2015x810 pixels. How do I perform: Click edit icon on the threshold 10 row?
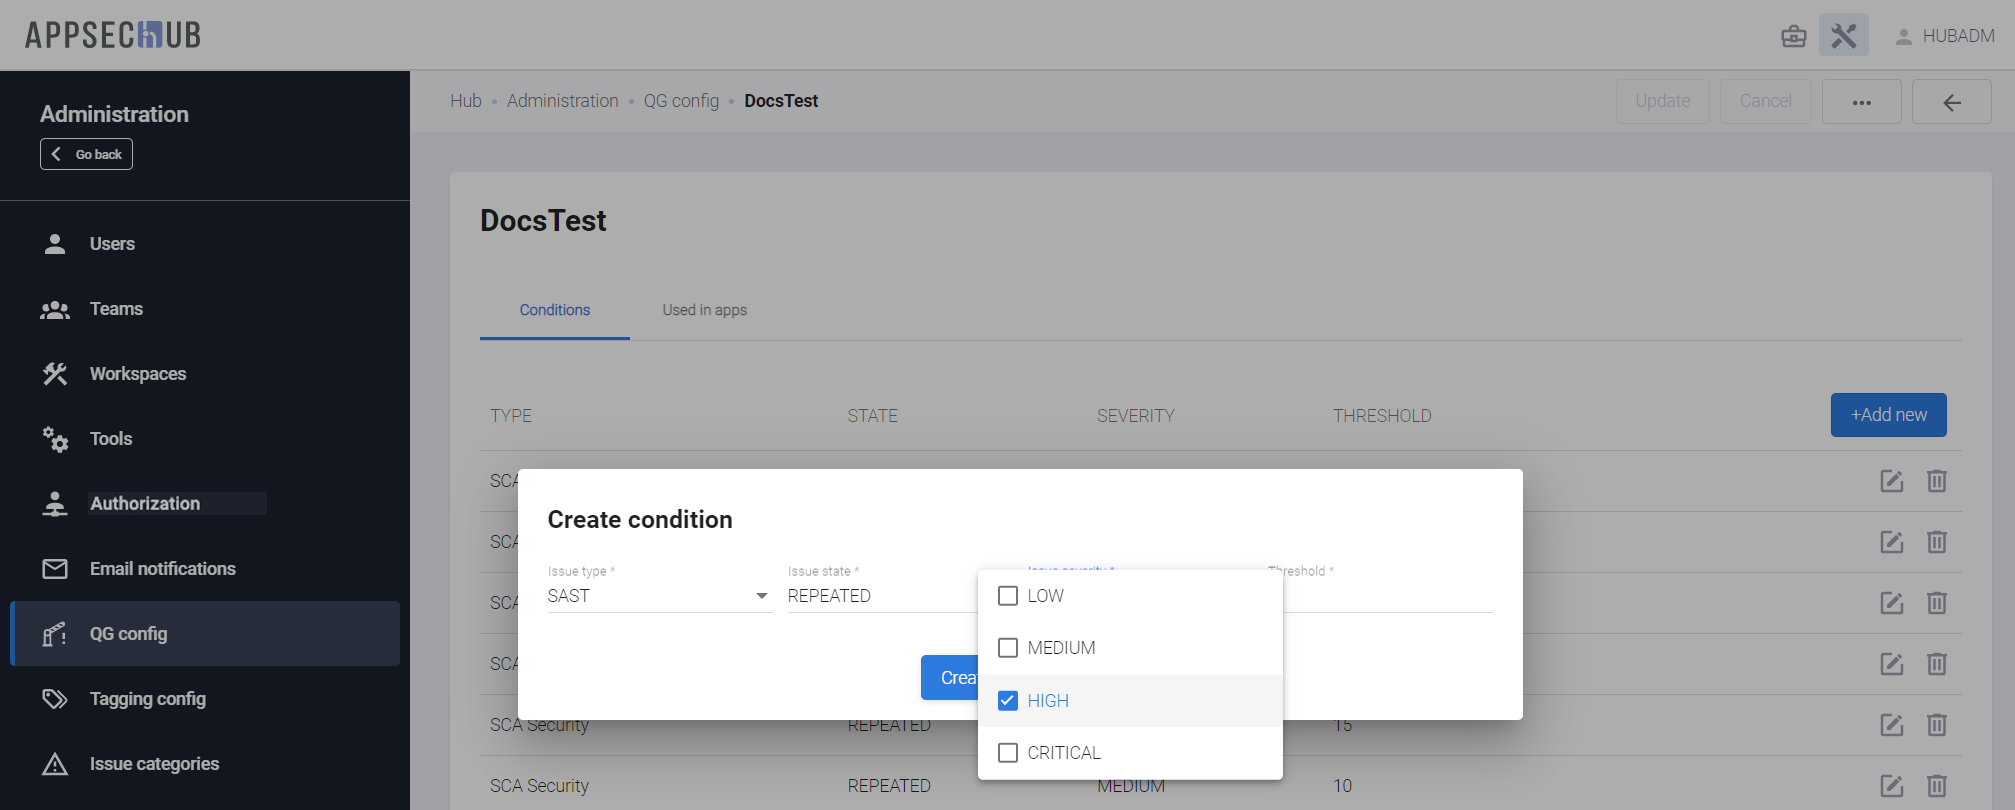coord(1891,786)
